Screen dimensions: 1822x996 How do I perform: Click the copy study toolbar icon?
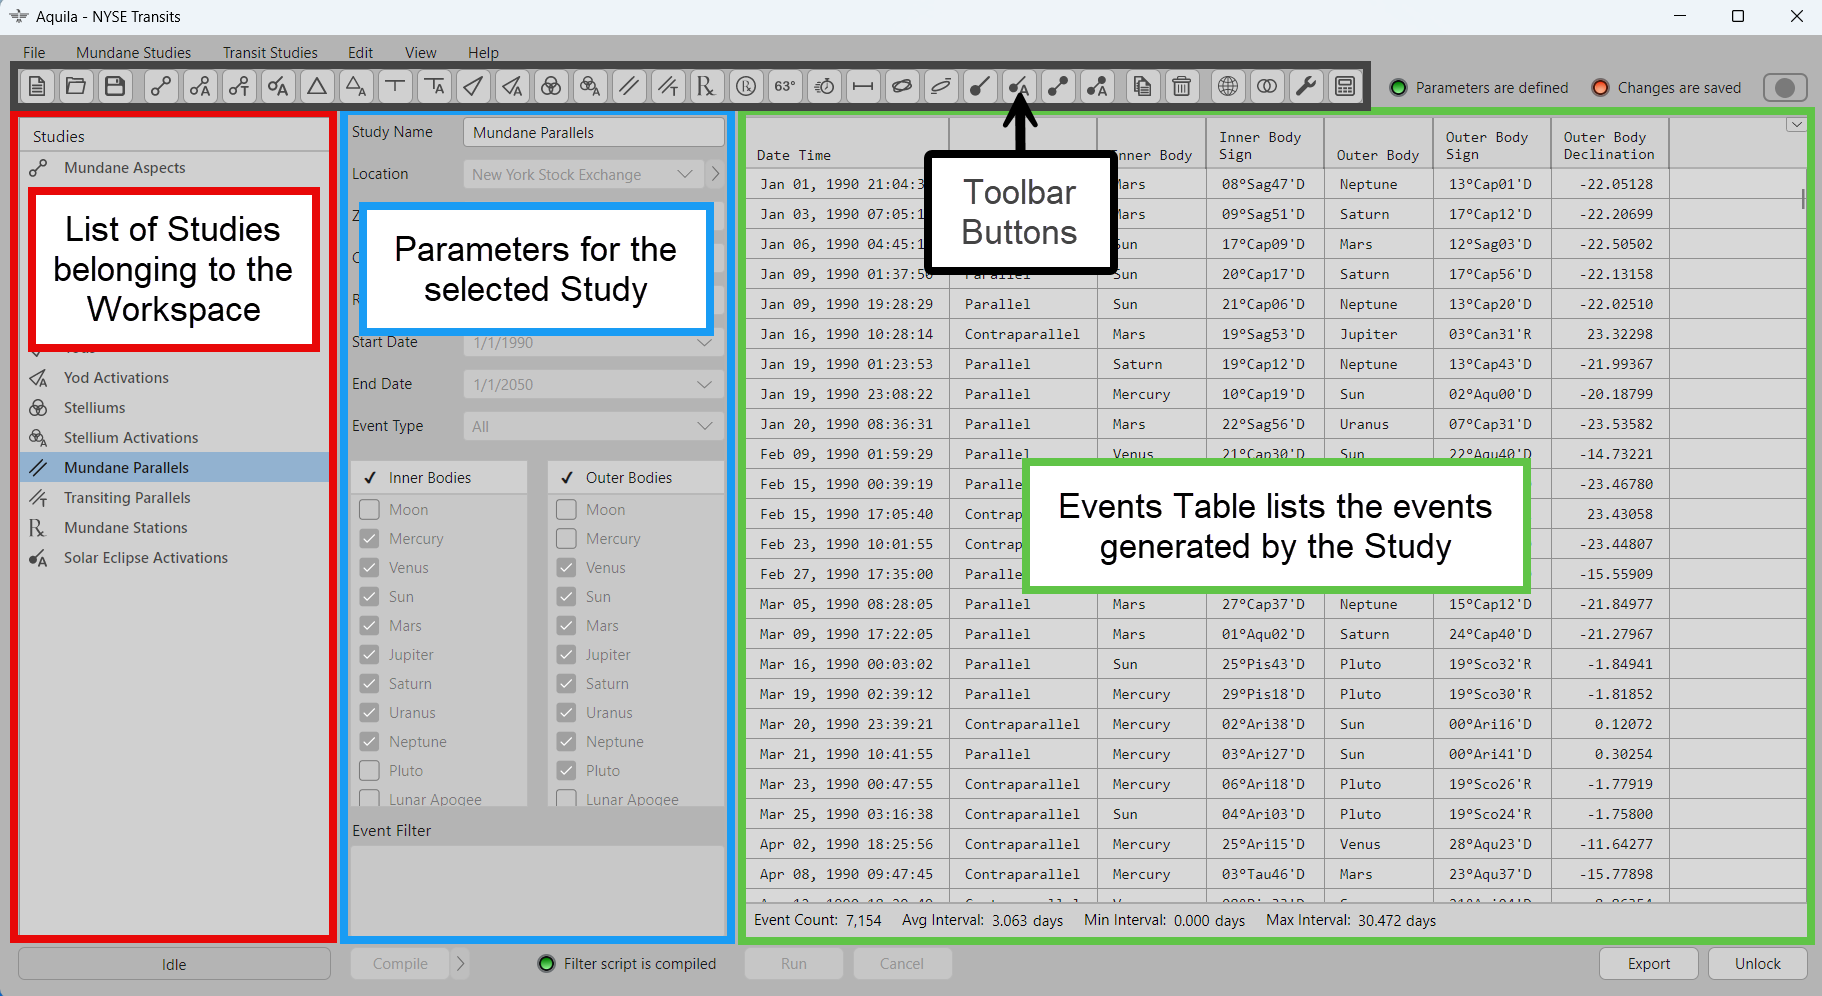tap(1142, 87)
